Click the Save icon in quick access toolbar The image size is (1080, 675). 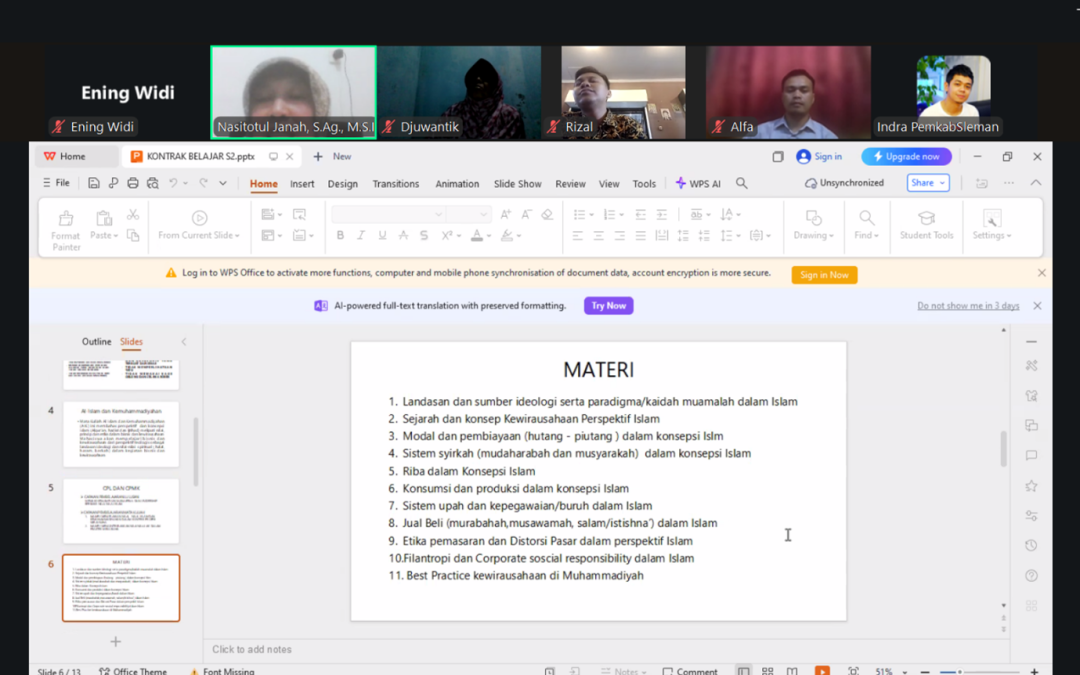click(x=94, y=183)
